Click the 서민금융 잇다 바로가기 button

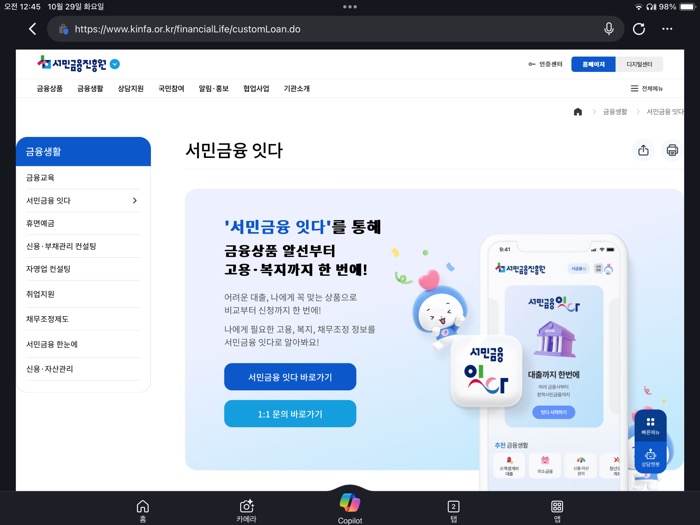click(290, 377)
